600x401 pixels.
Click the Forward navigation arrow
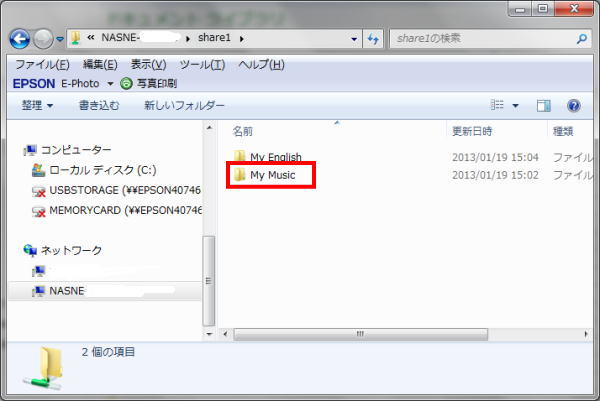click(x=43, y=39)
